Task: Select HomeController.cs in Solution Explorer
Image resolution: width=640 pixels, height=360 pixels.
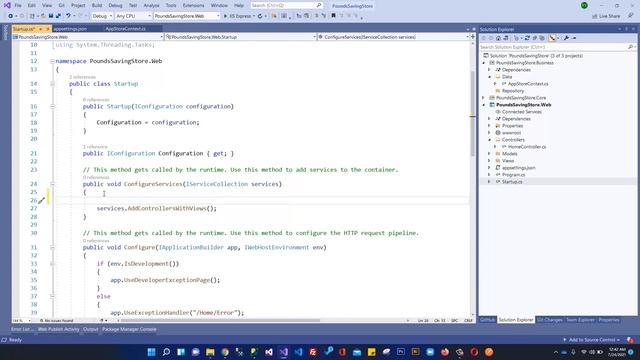Action: [x=527, y=147]
